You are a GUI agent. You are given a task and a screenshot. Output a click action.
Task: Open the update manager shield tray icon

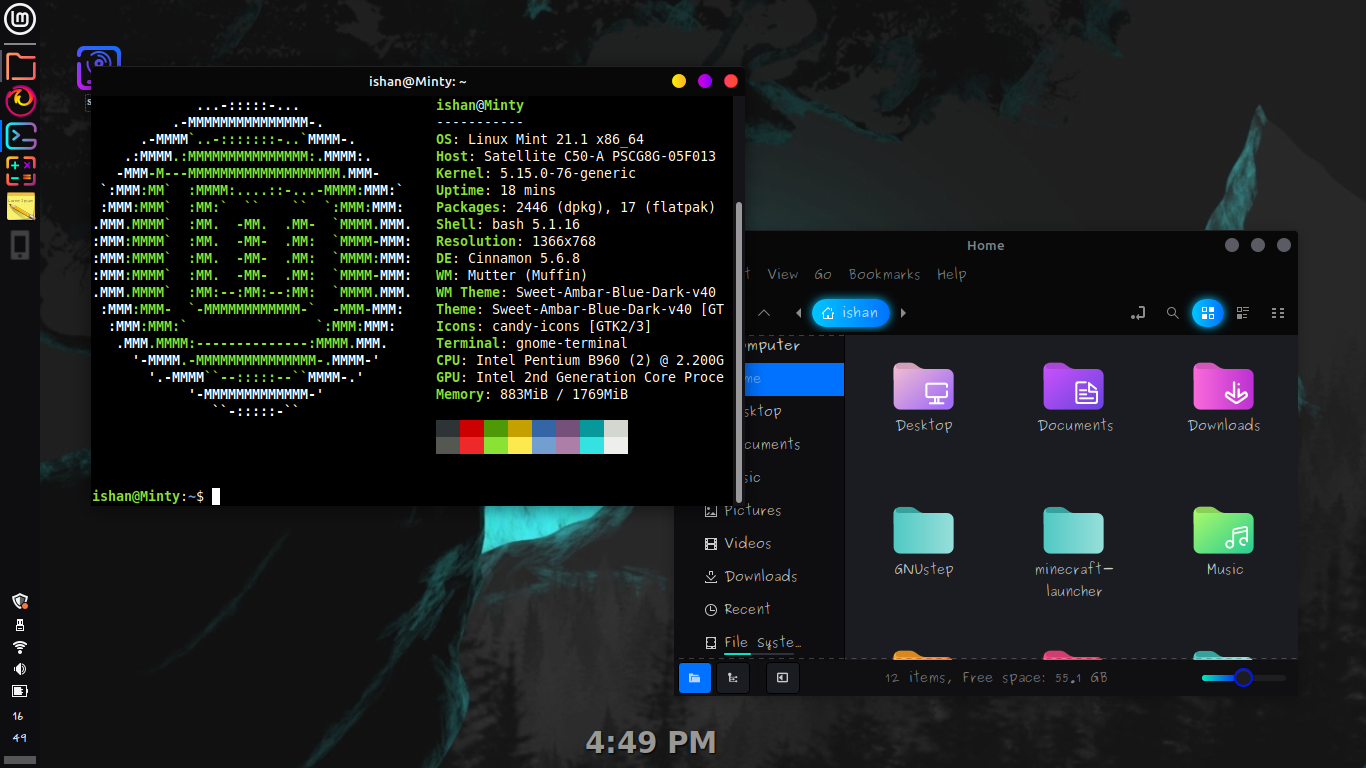pos(20,601)
